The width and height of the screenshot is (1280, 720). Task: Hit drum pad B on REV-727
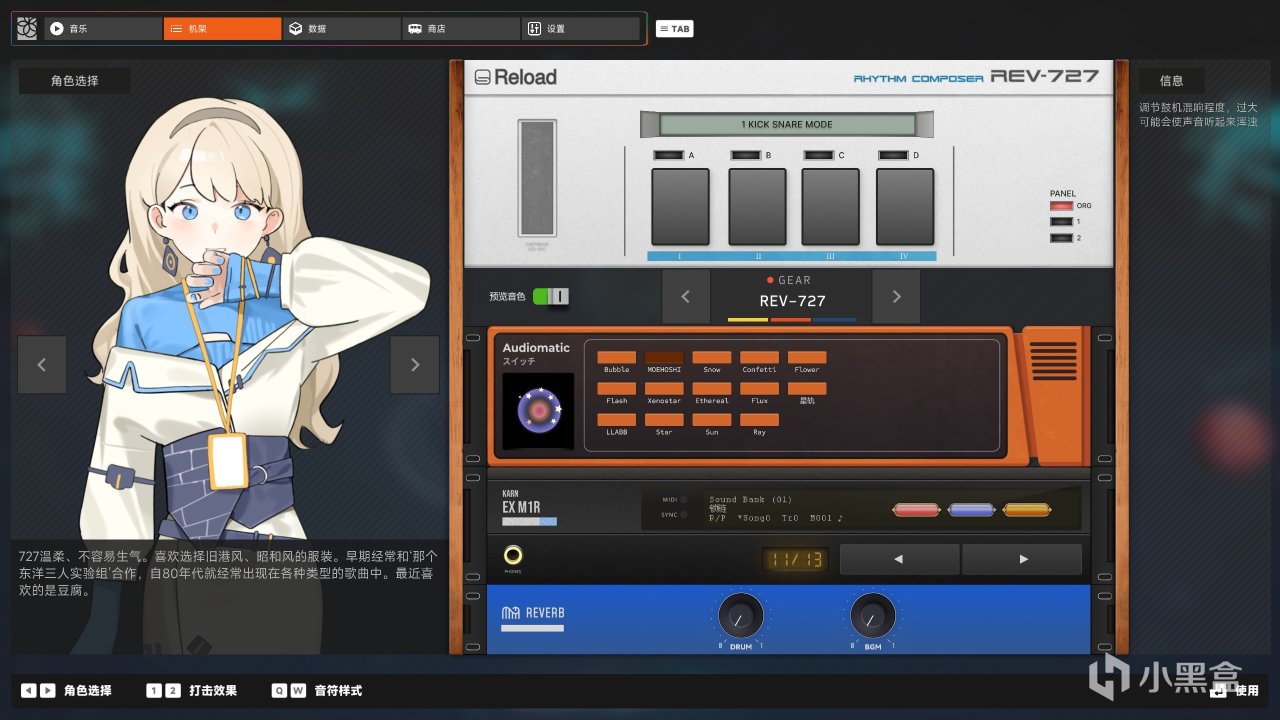[758, 206]
